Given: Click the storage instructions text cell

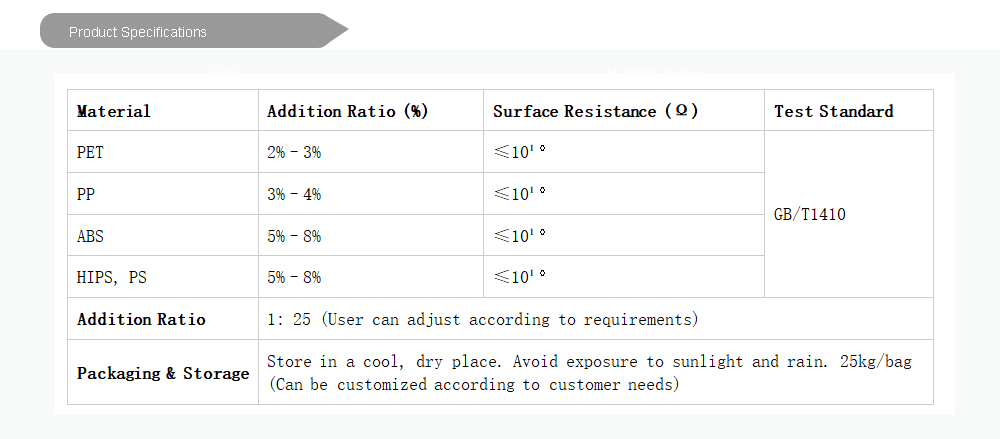Looking at the screenshot, I should [x=589, y=373].
